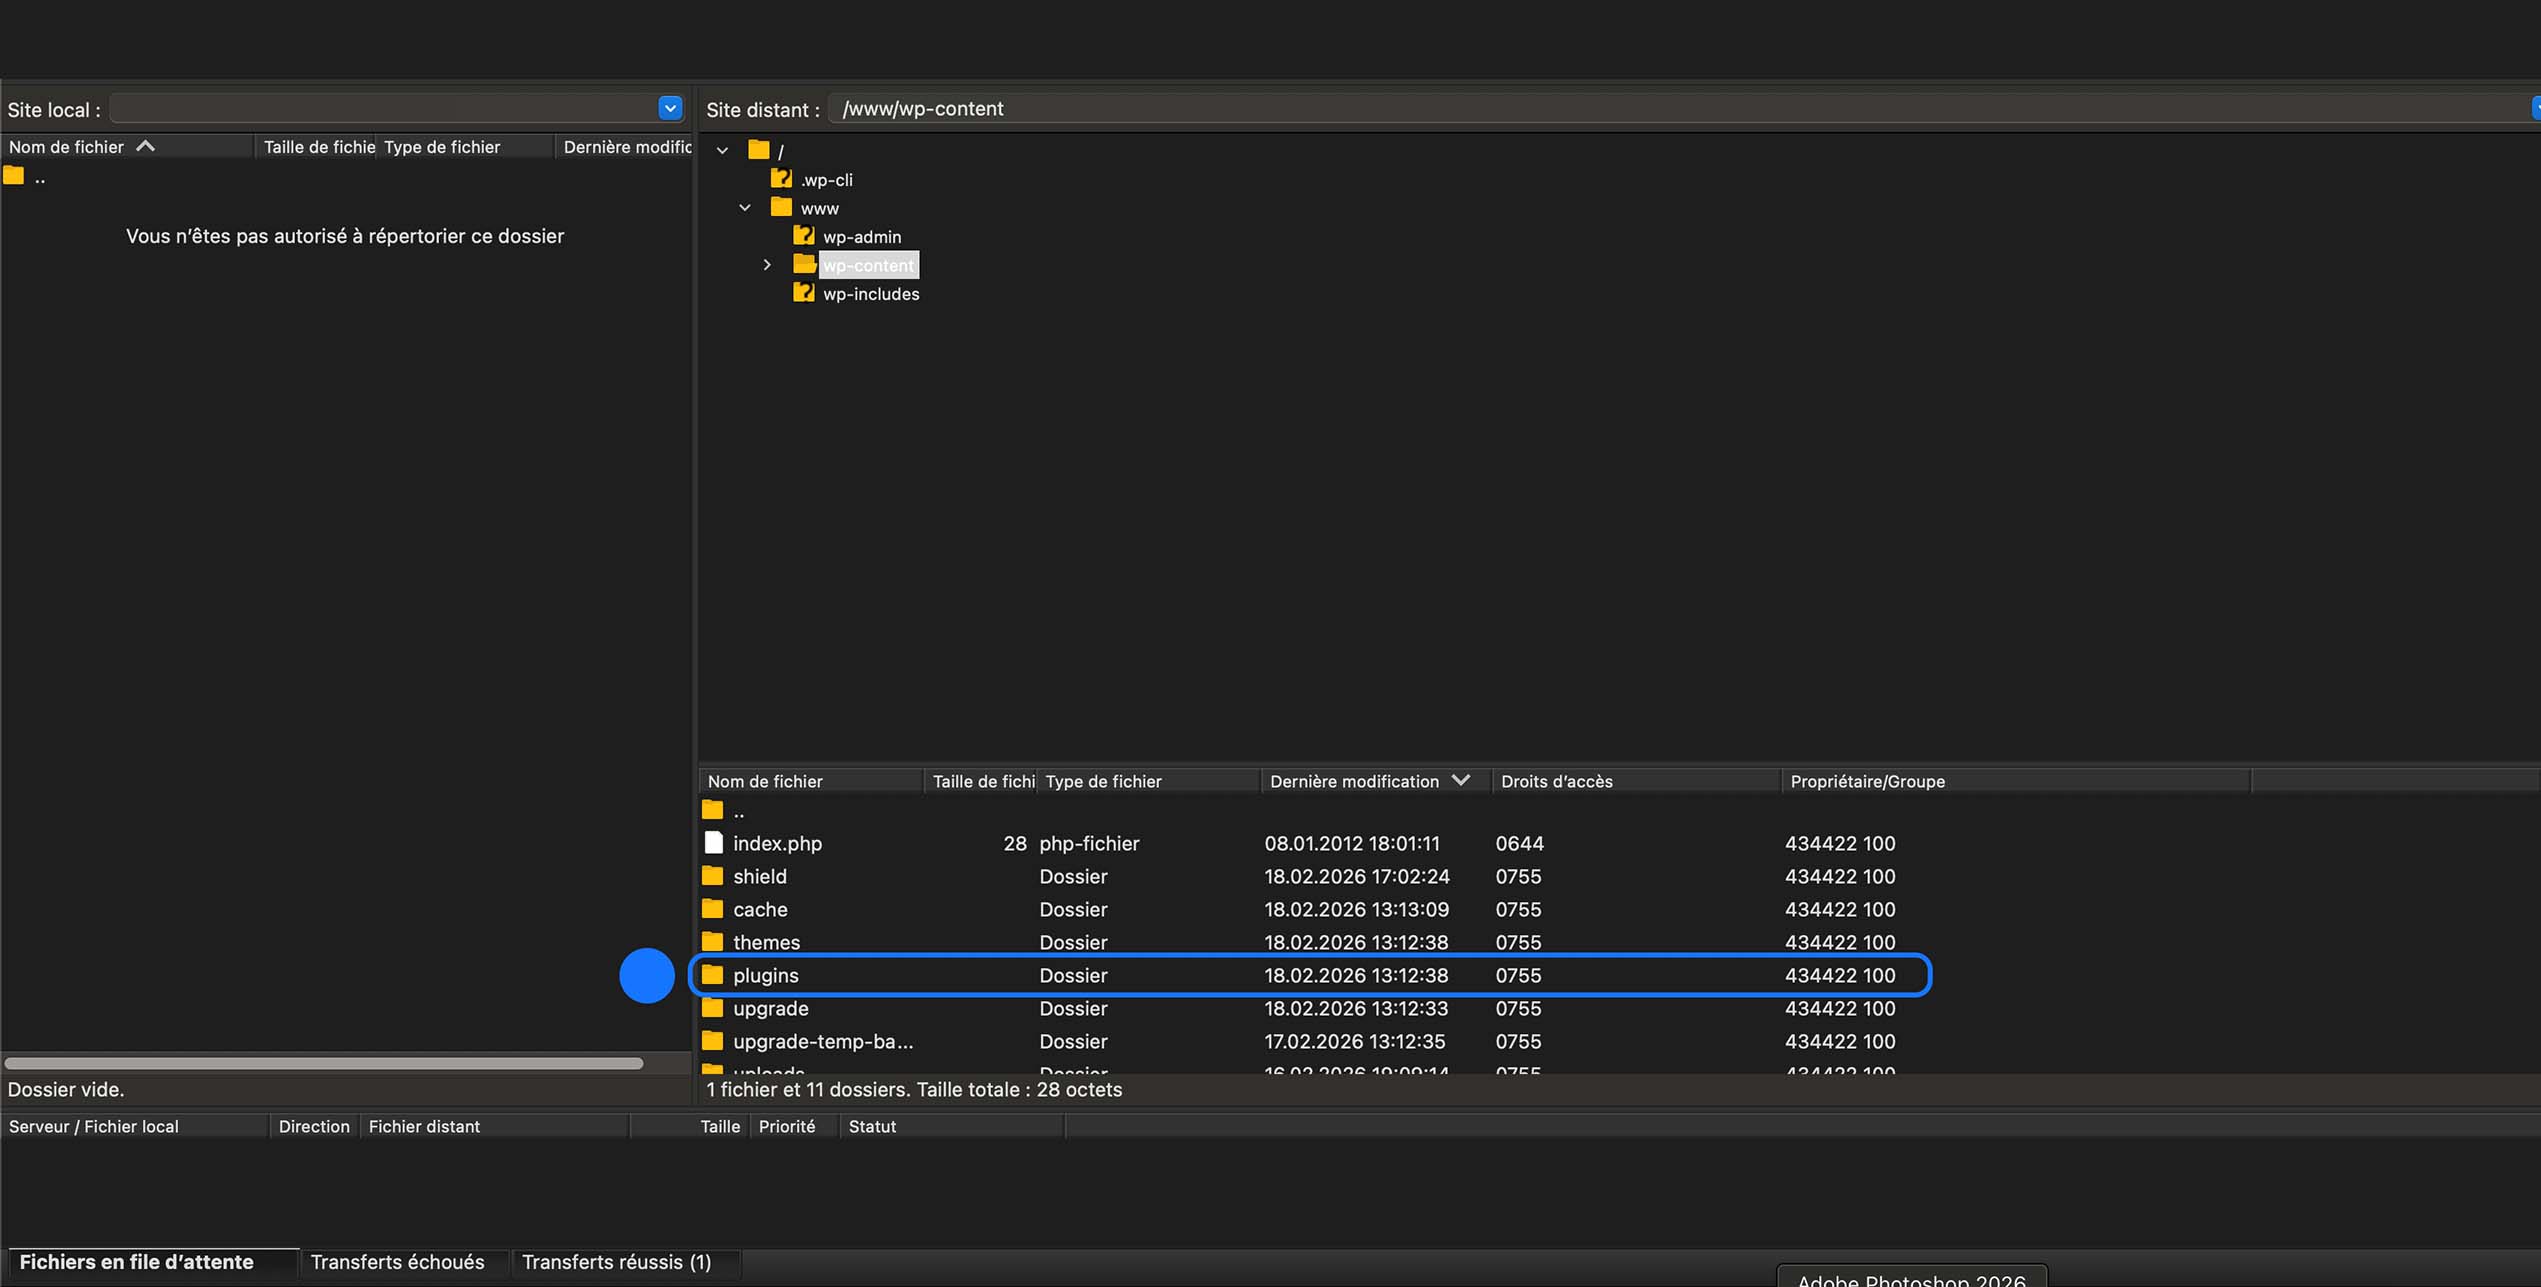Screen dimensions: 2541x1287
Task: Click the wp-admin unknown folder icon
Action: tap(803, 236)
